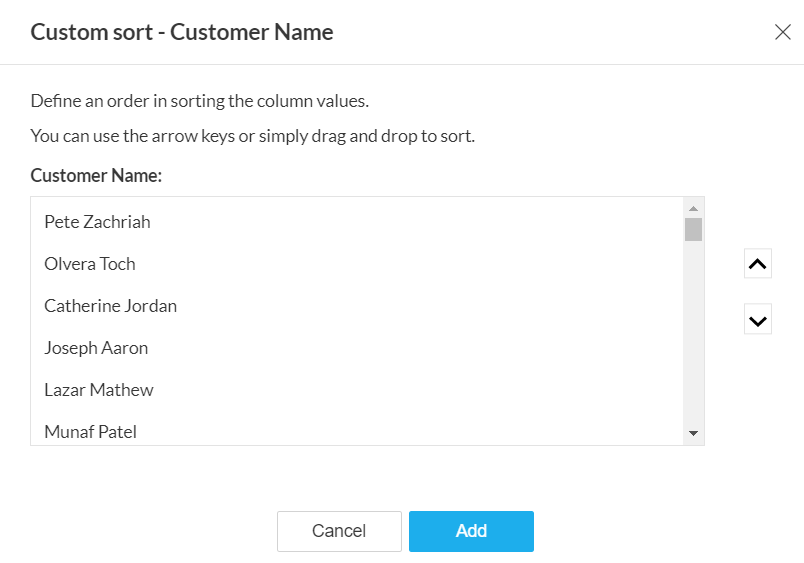Click the list scrollbar's up arrow
This screenshot has height=563, width=804.
pos(693,207)
